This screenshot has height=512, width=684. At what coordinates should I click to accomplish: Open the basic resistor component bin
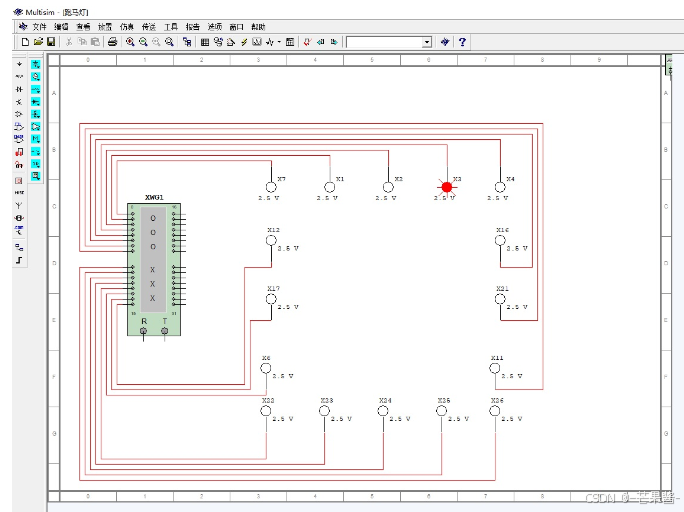(x=19, y=76)
